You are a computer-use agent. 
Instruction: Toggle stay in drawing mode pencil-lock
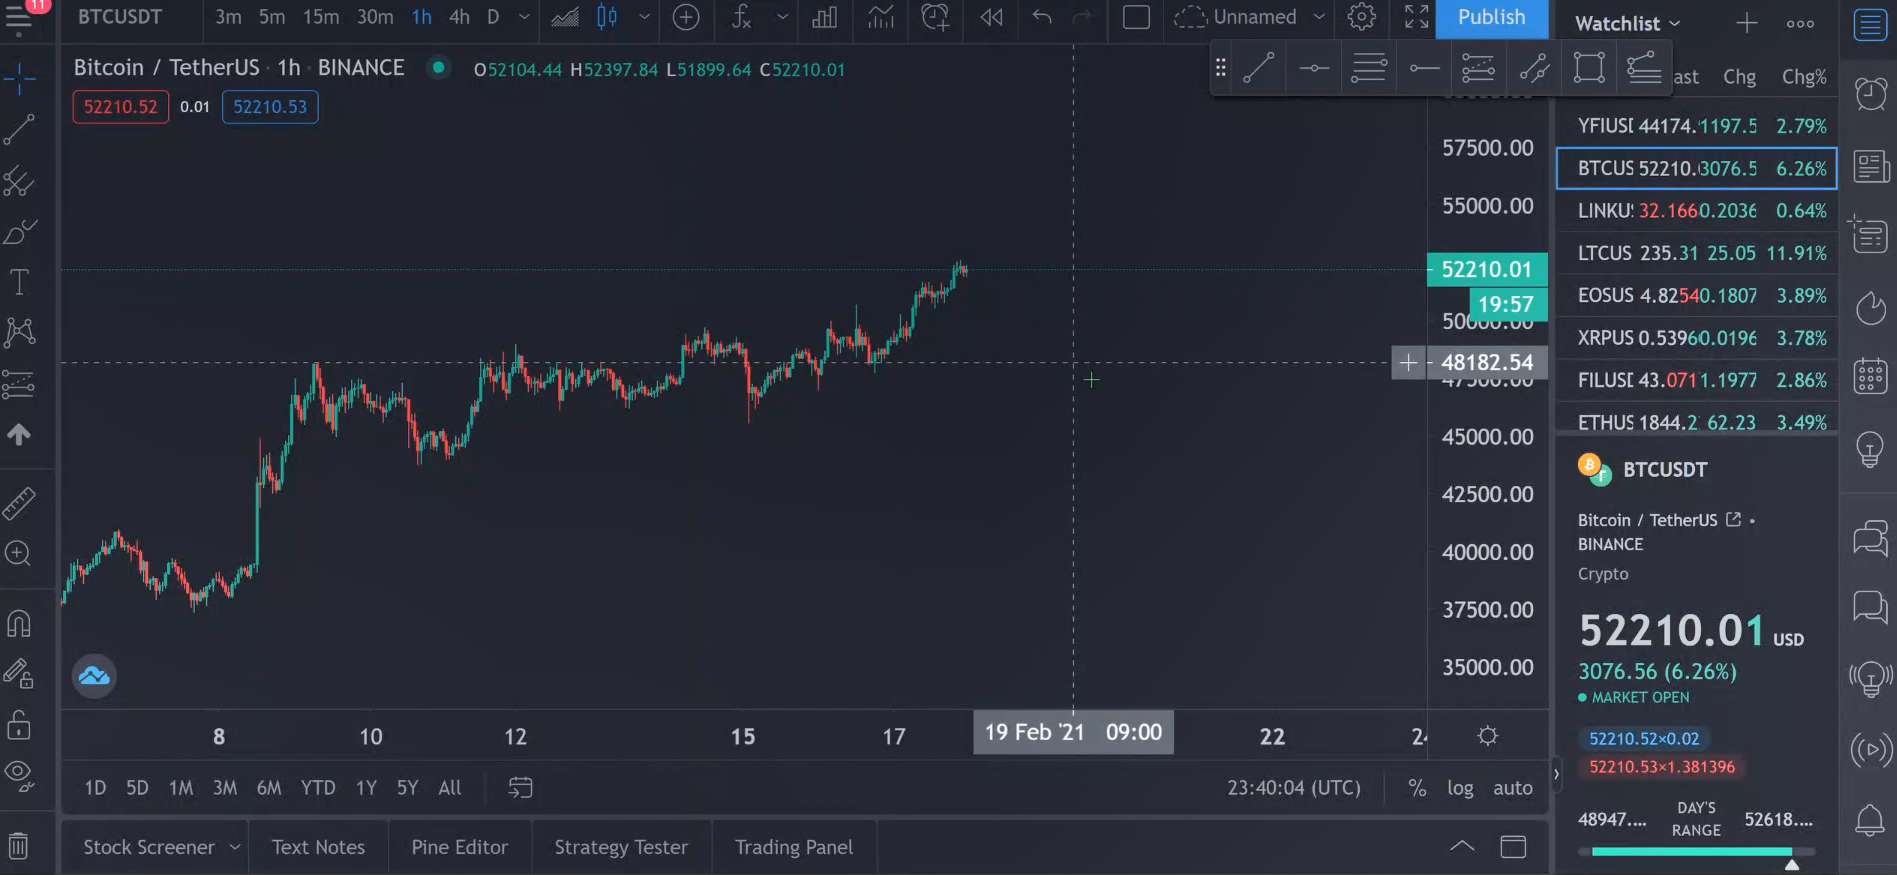(x=19, y=674)
